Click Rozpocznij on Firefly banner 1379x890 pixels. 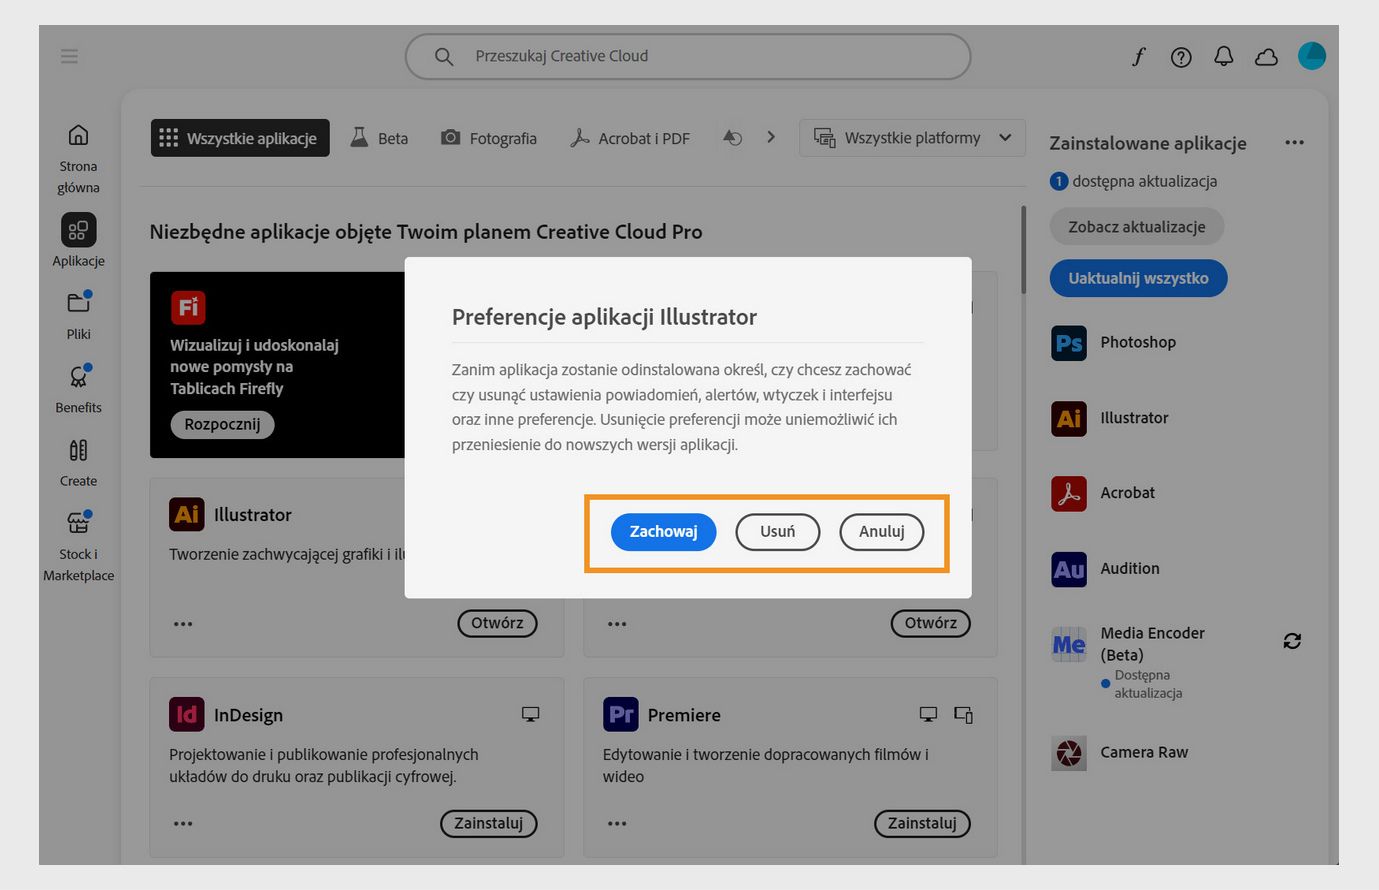pos(222,424)
